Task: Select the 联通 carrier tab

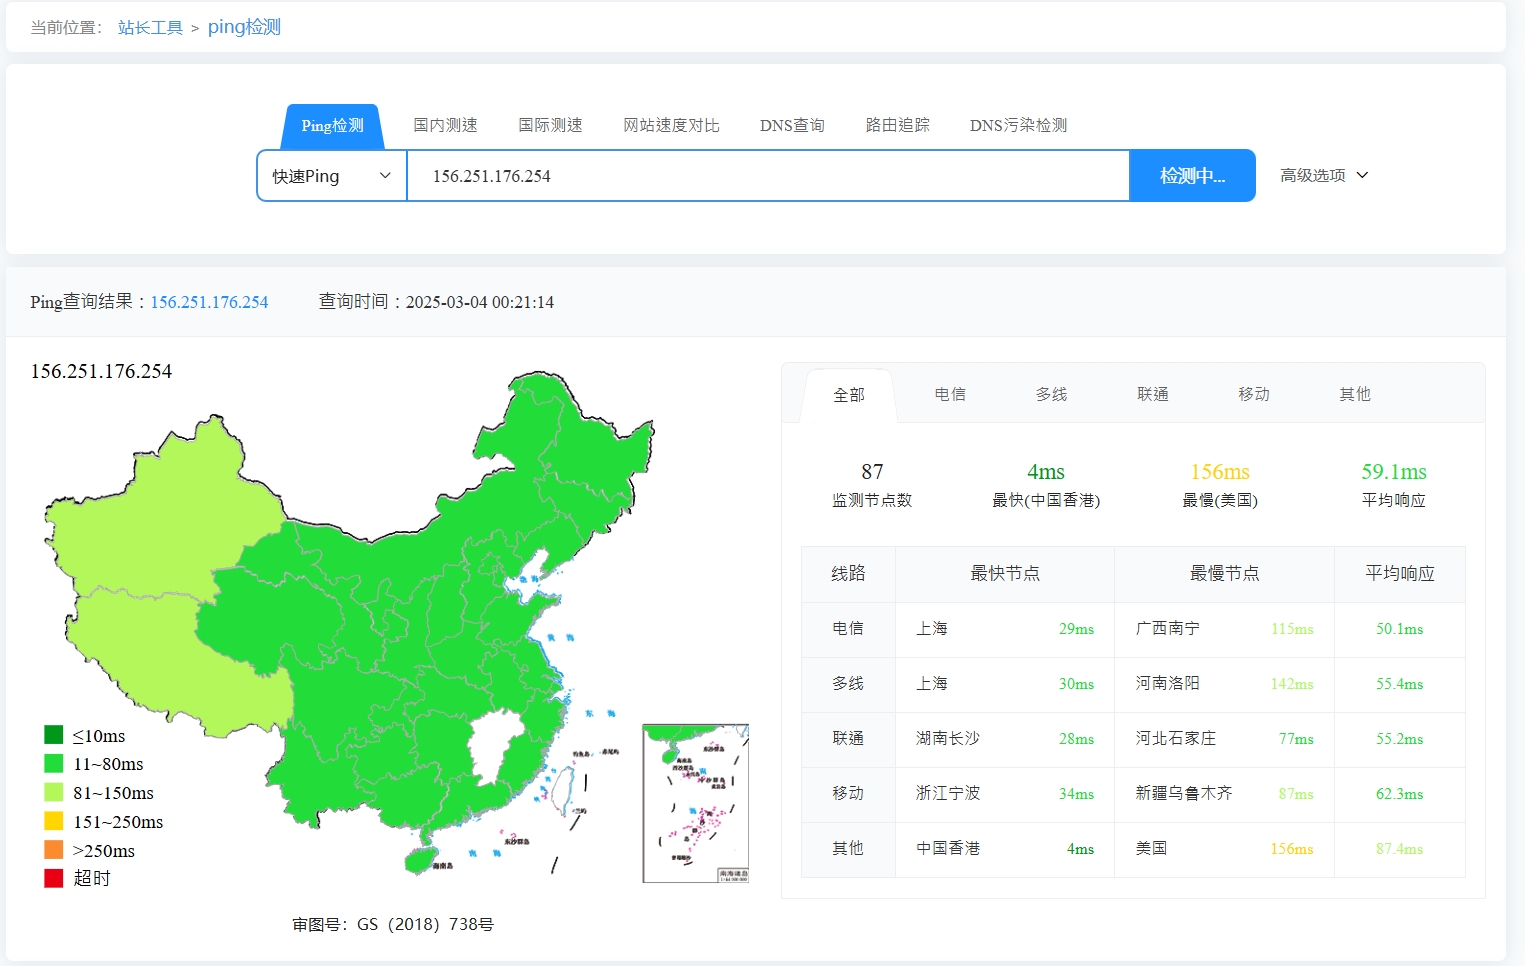Action: click(x=1152, y=394)
